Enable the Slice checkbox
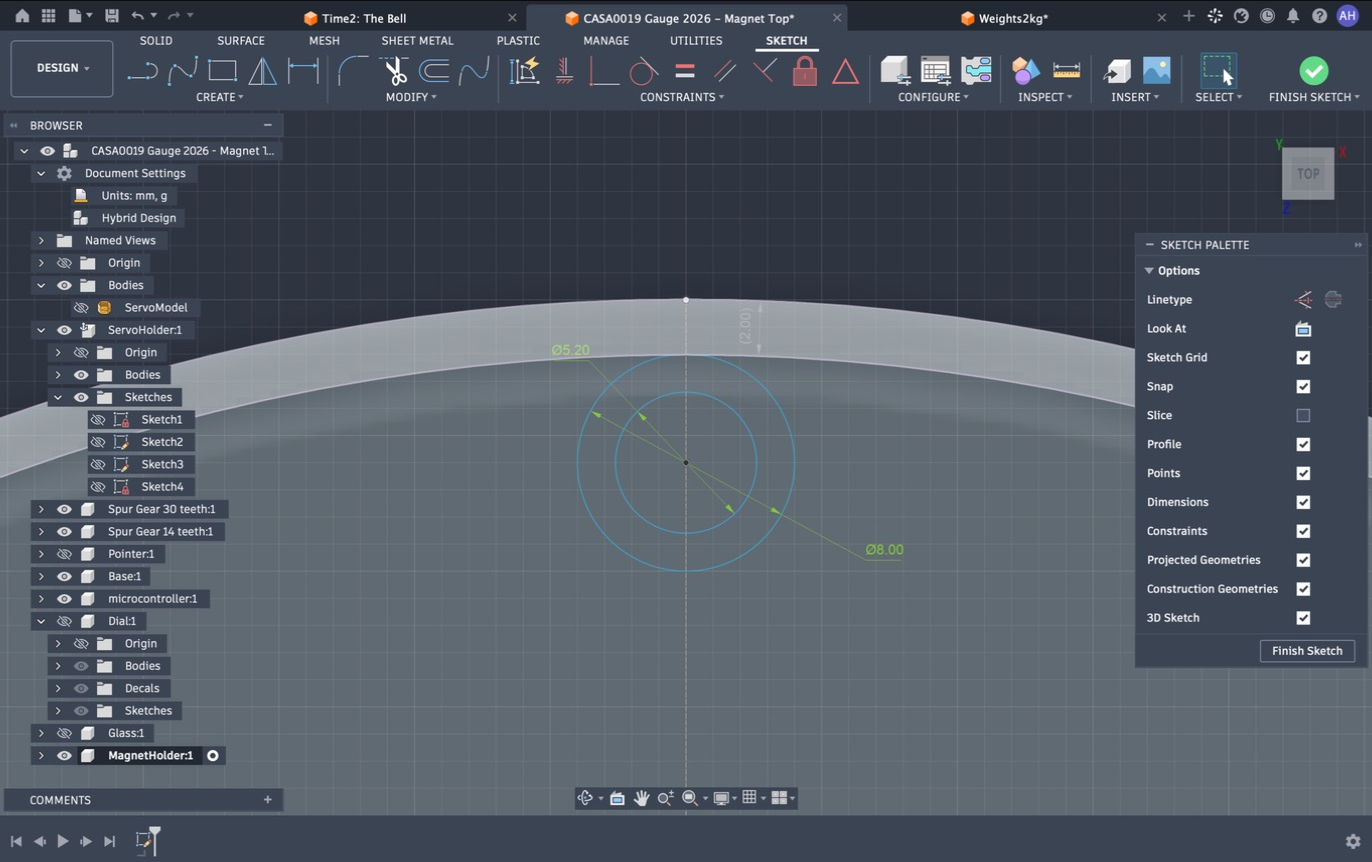 point(1303,415)
